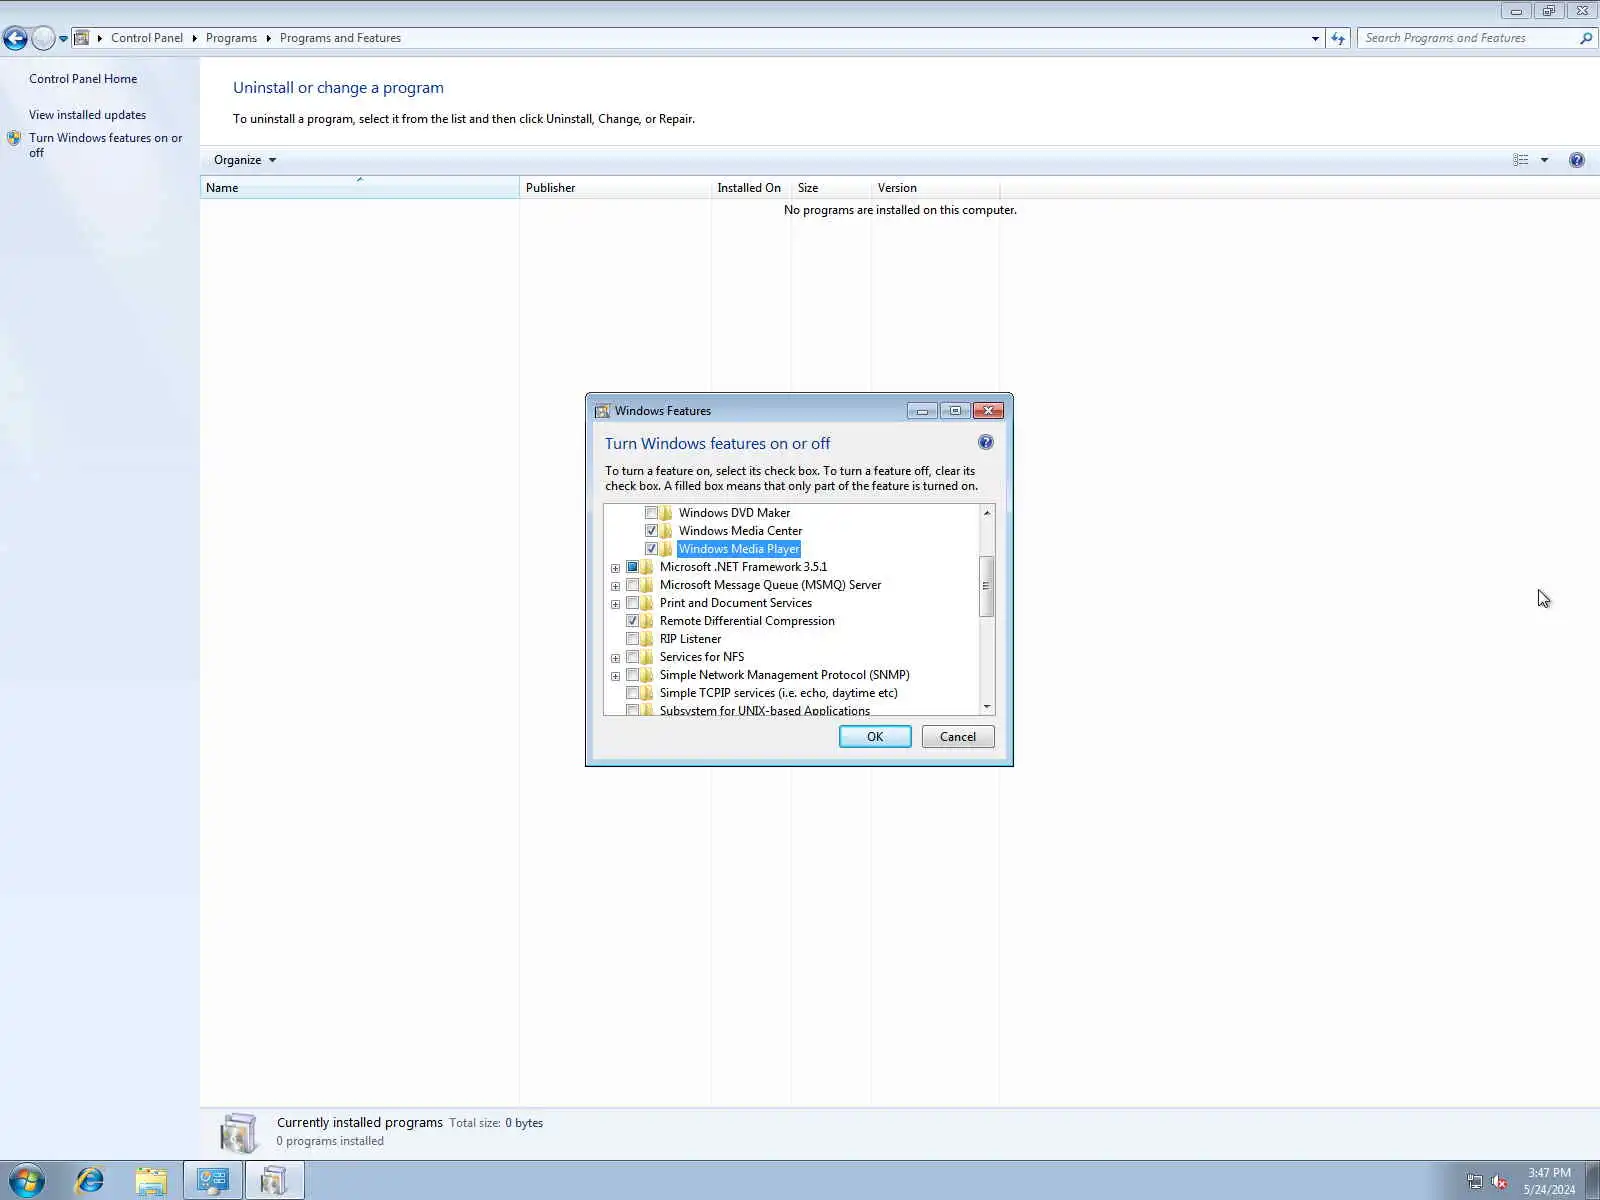Screen dimensions: 1600x1200
Task: Sort by the Publisher column header
Action: [615, 188]
